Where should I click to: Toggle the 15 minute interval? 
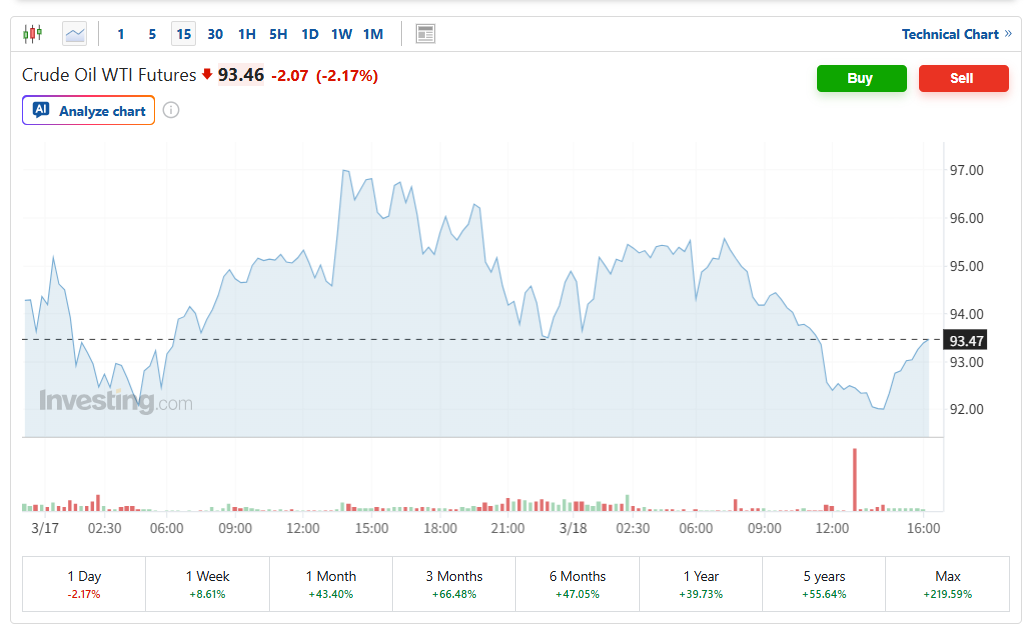click(x=183, y=34)
